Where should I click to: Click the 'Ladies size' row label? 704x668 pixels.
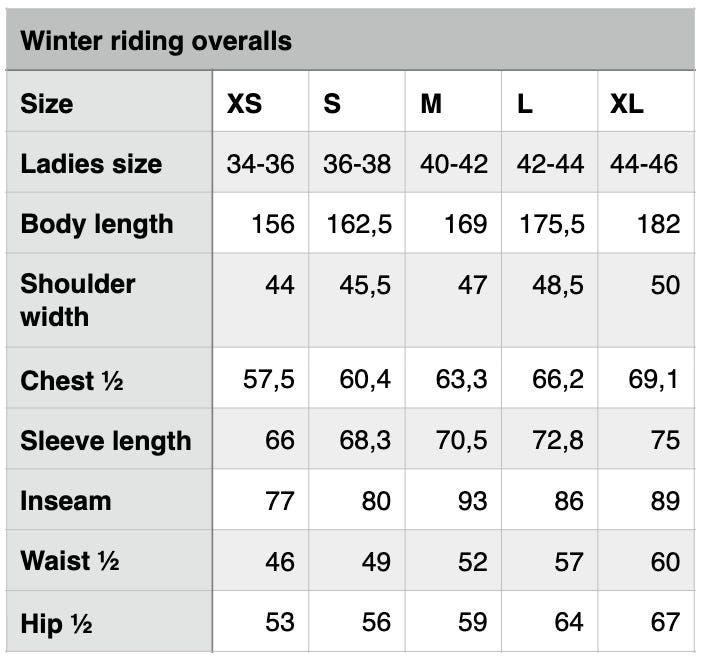91,163
